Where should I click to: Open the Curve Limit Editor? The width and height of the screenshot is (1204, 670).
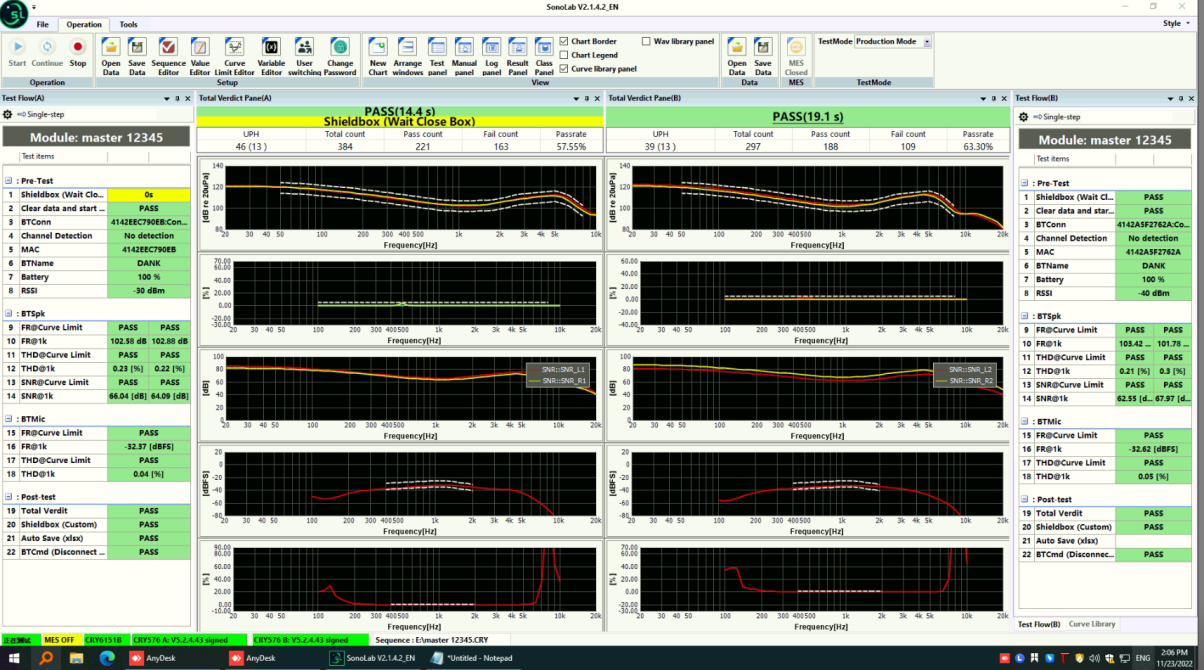coord(234,52)
